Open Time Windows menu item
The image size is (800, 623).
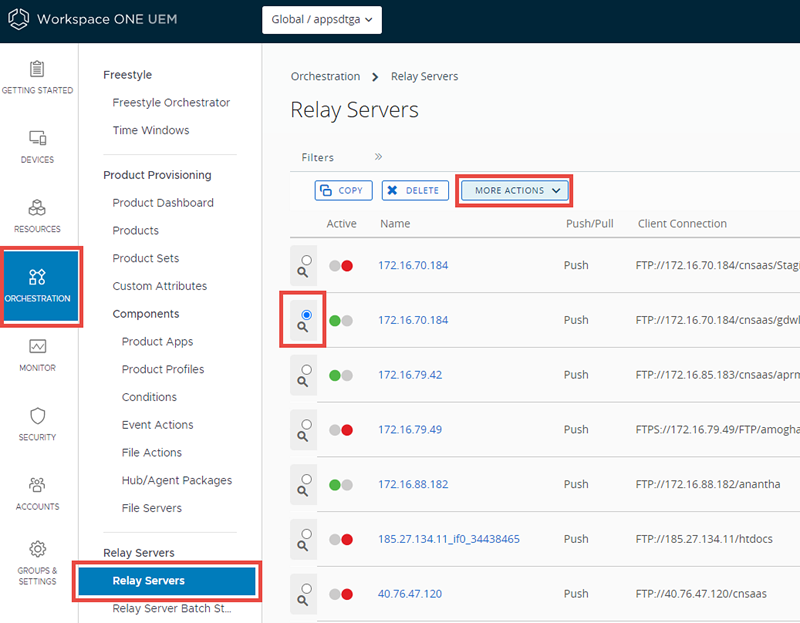coord(151,130)
